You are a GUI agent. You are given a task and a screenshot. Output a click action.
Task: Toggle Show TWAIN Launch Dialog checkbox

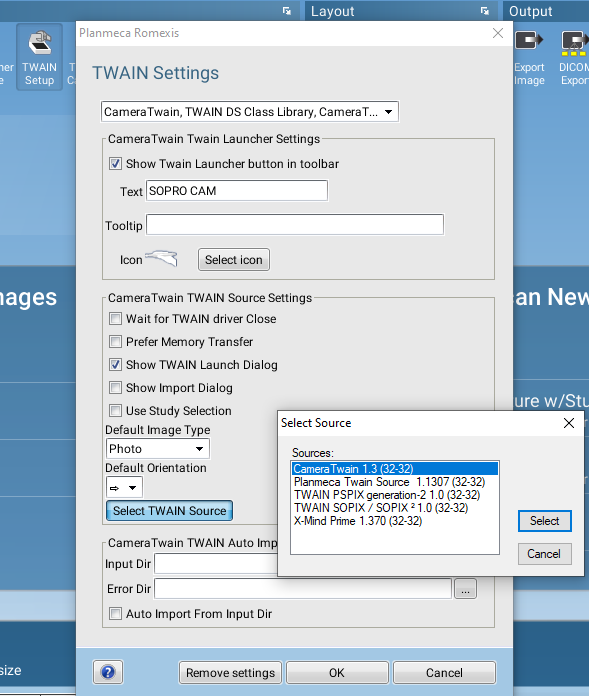coord(115,365)
